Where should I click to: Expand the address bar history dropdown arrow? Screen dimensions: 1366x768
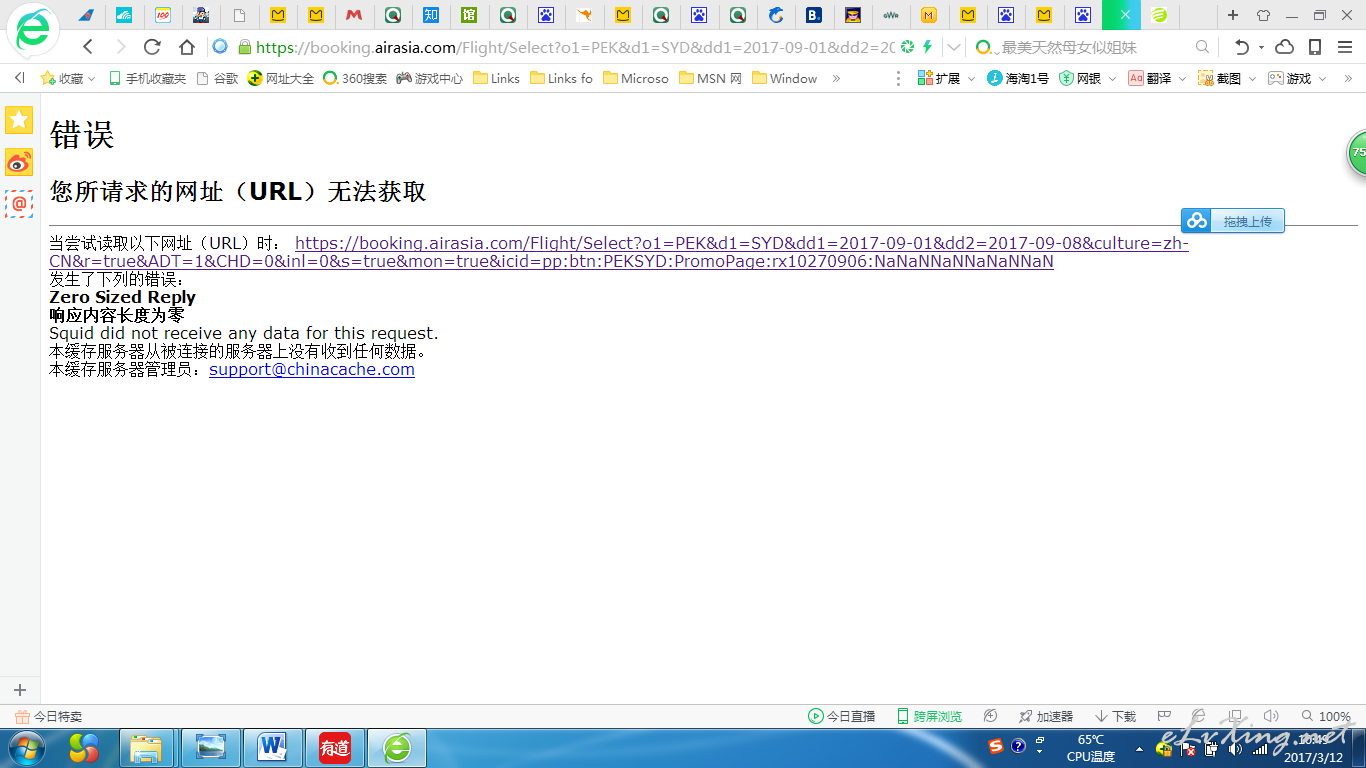point(954,47)
